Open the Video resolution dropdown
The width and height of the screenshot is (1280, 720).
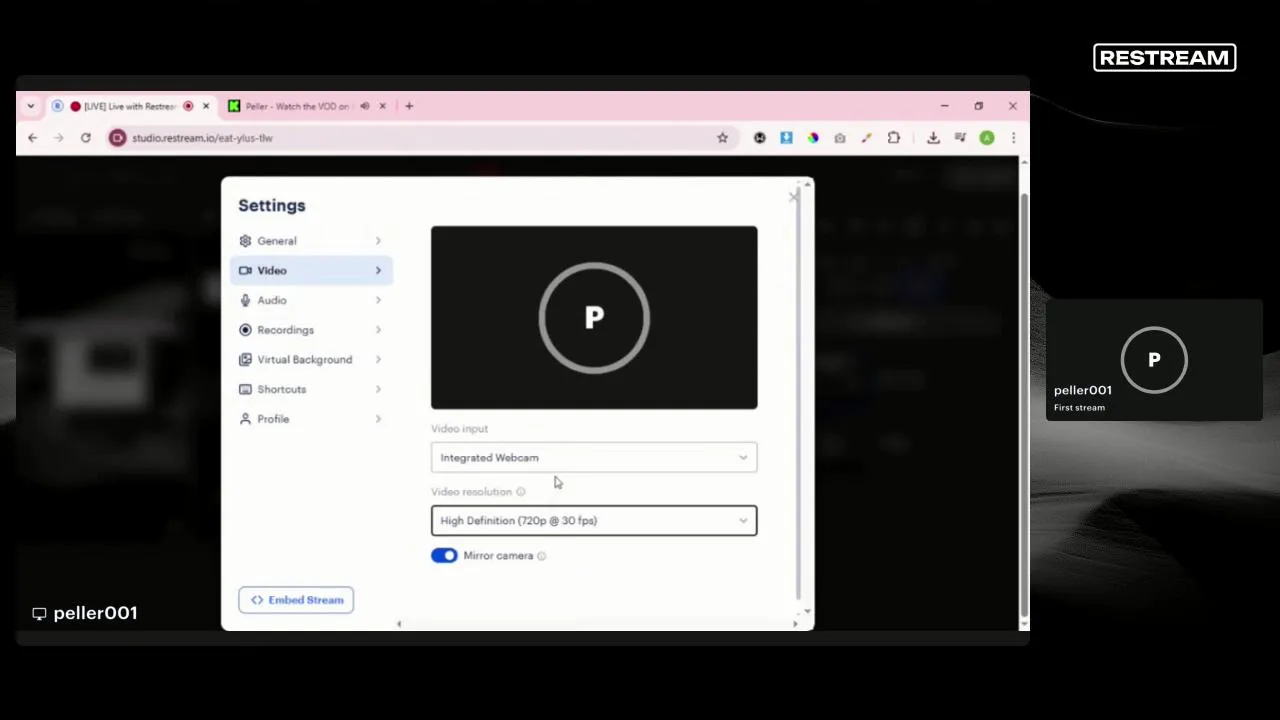point(594,521)
